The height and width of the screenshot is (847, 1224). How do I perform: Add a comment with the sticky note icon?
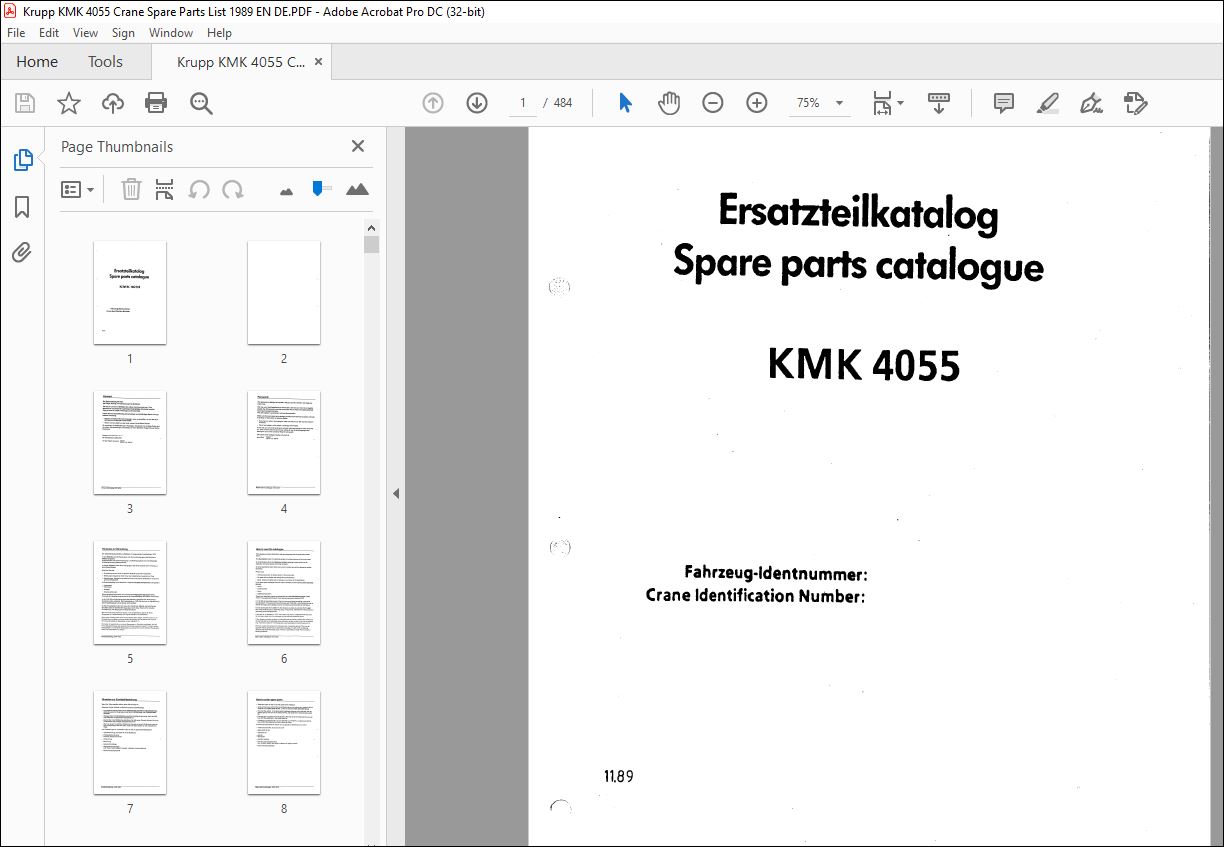[x=1004, y=103]
